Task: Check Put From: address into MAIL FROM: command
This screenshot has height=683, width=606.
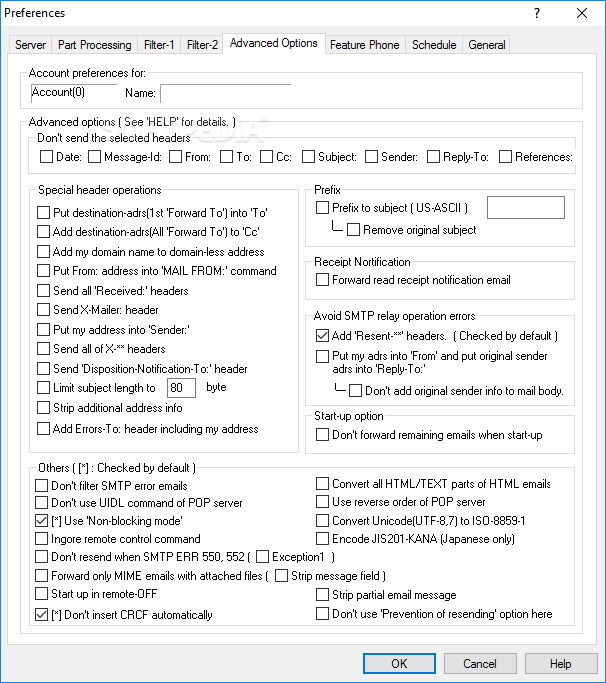Action: coord(43,271)
